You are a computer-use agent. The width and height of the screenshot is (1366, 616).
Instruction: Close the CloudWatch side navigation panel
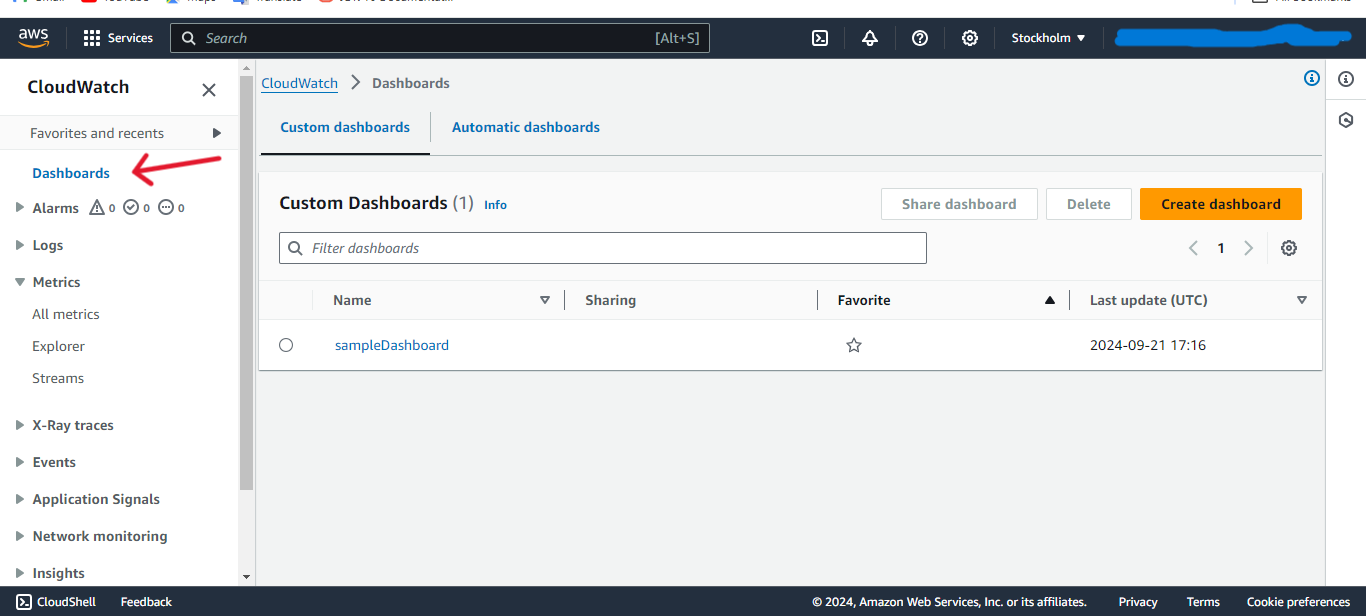tap(209, 90)
